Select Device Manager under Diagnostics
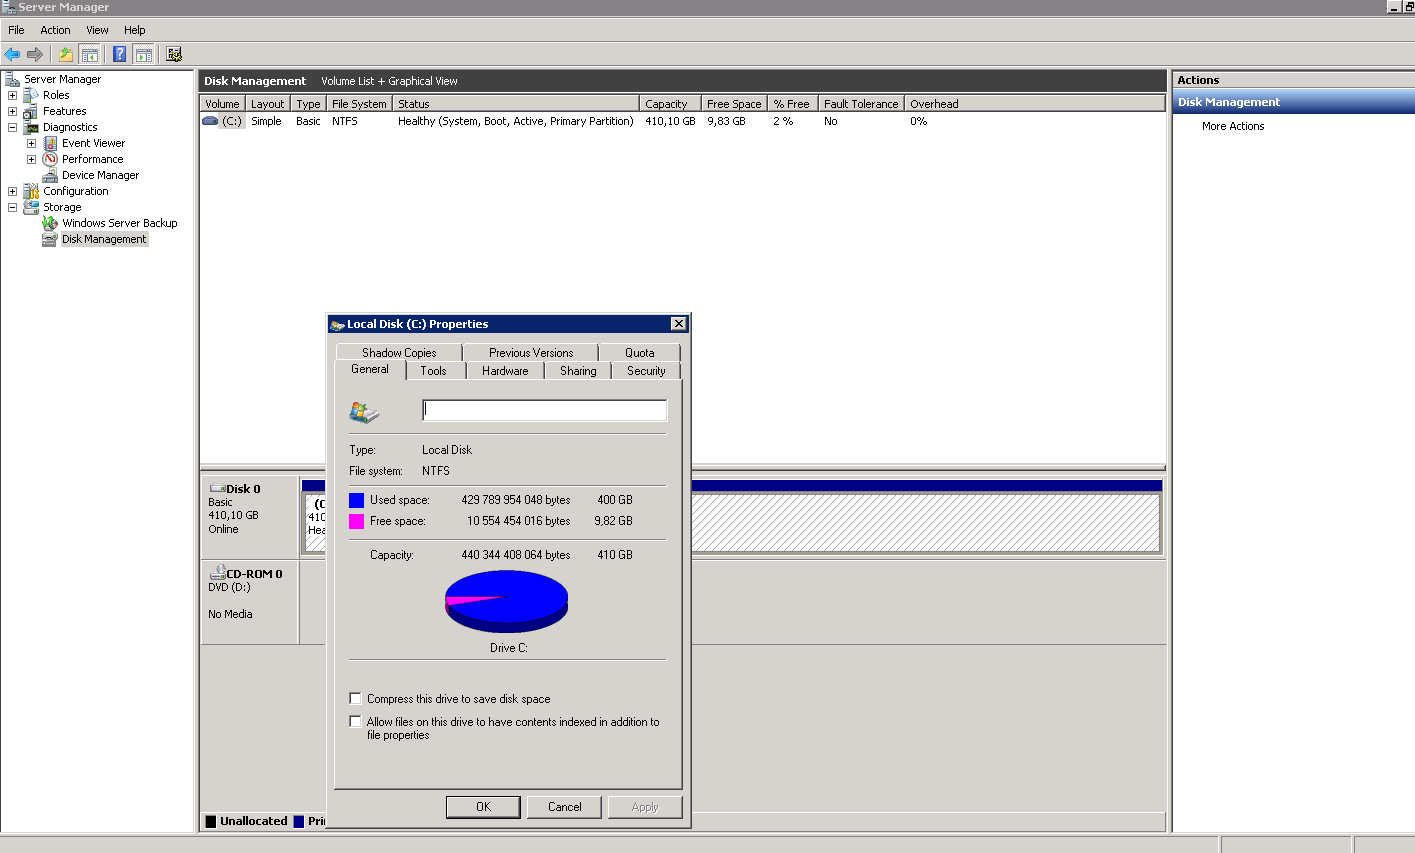Screen dimensions: 1415x853 point(100,175)
